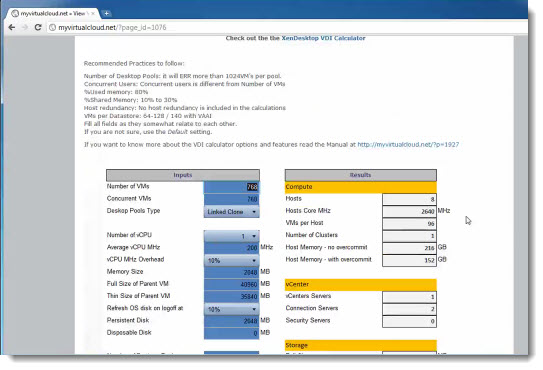
Task: Open the Number of vCPU dropdown
Action: click(x=231, y=236)
